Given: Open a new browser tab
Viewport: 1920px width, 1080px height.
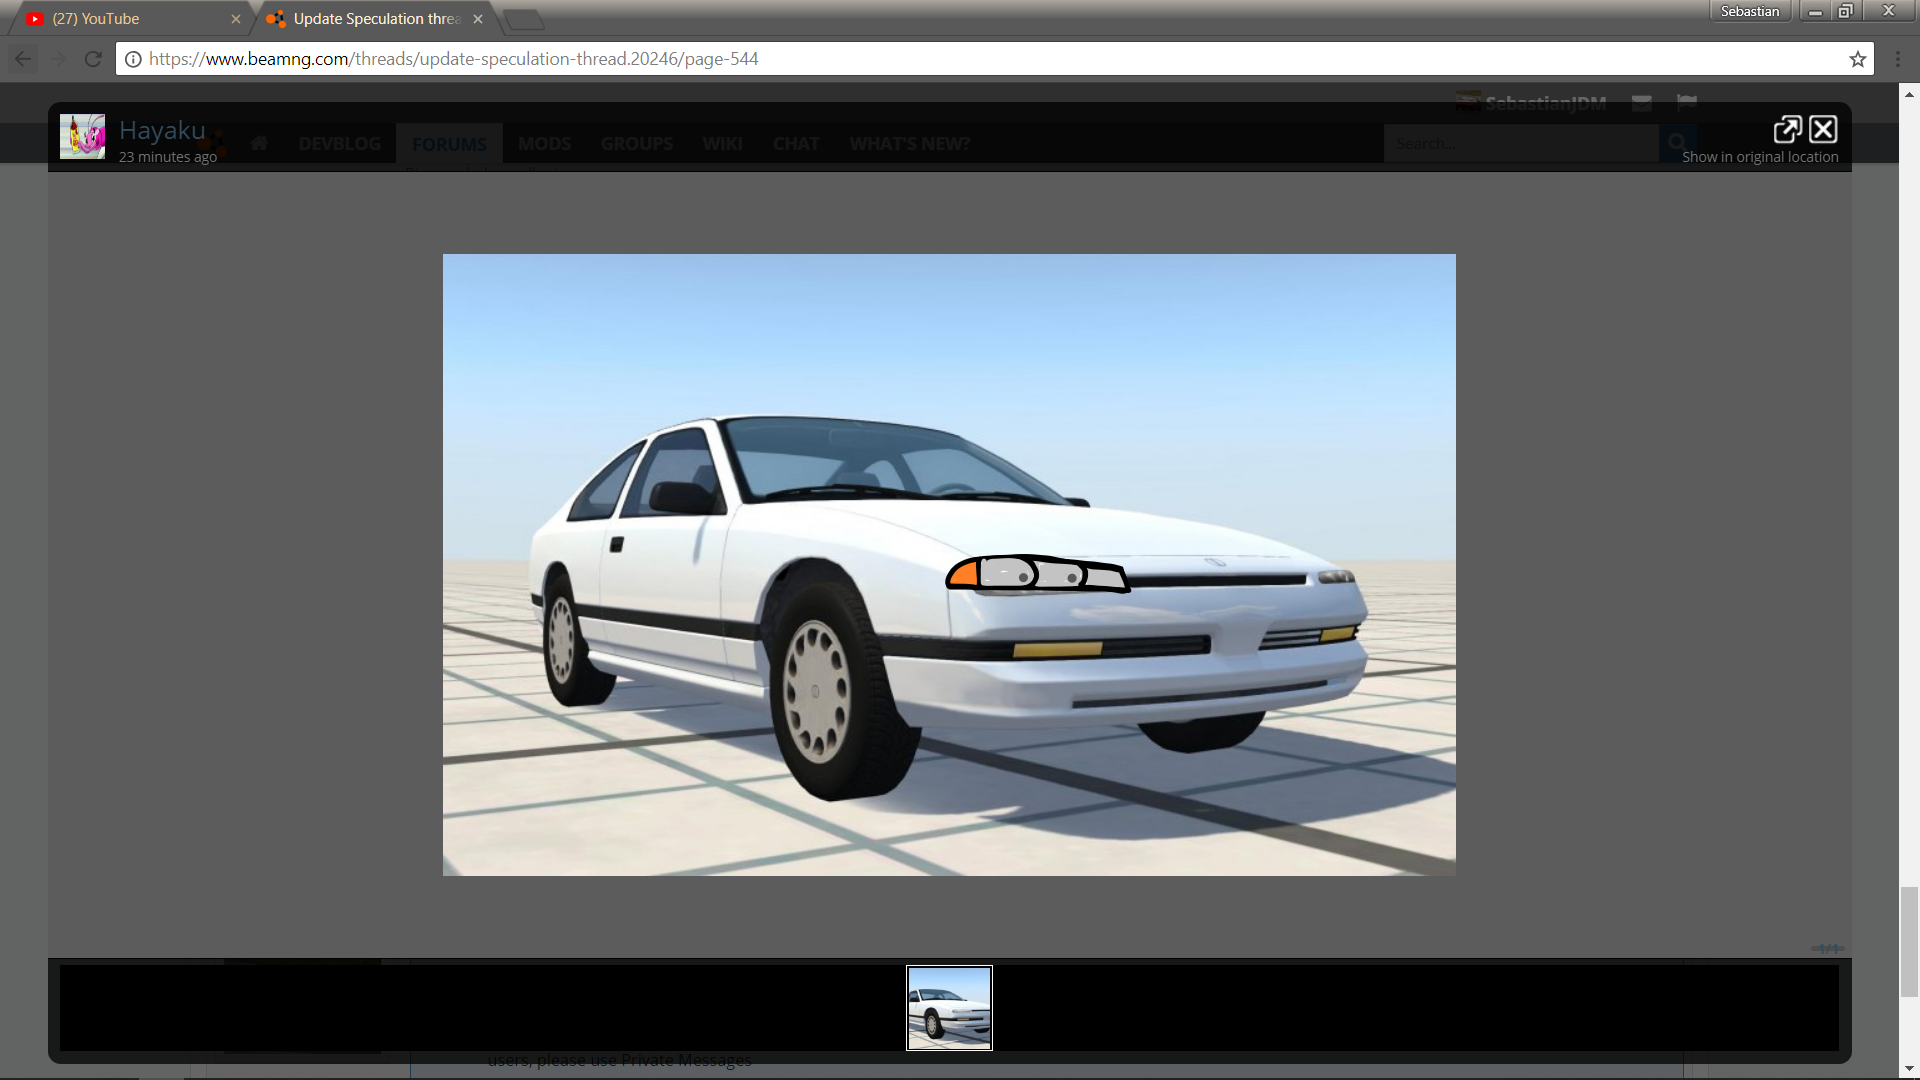Looking at the screenshot, I should 524,19.
